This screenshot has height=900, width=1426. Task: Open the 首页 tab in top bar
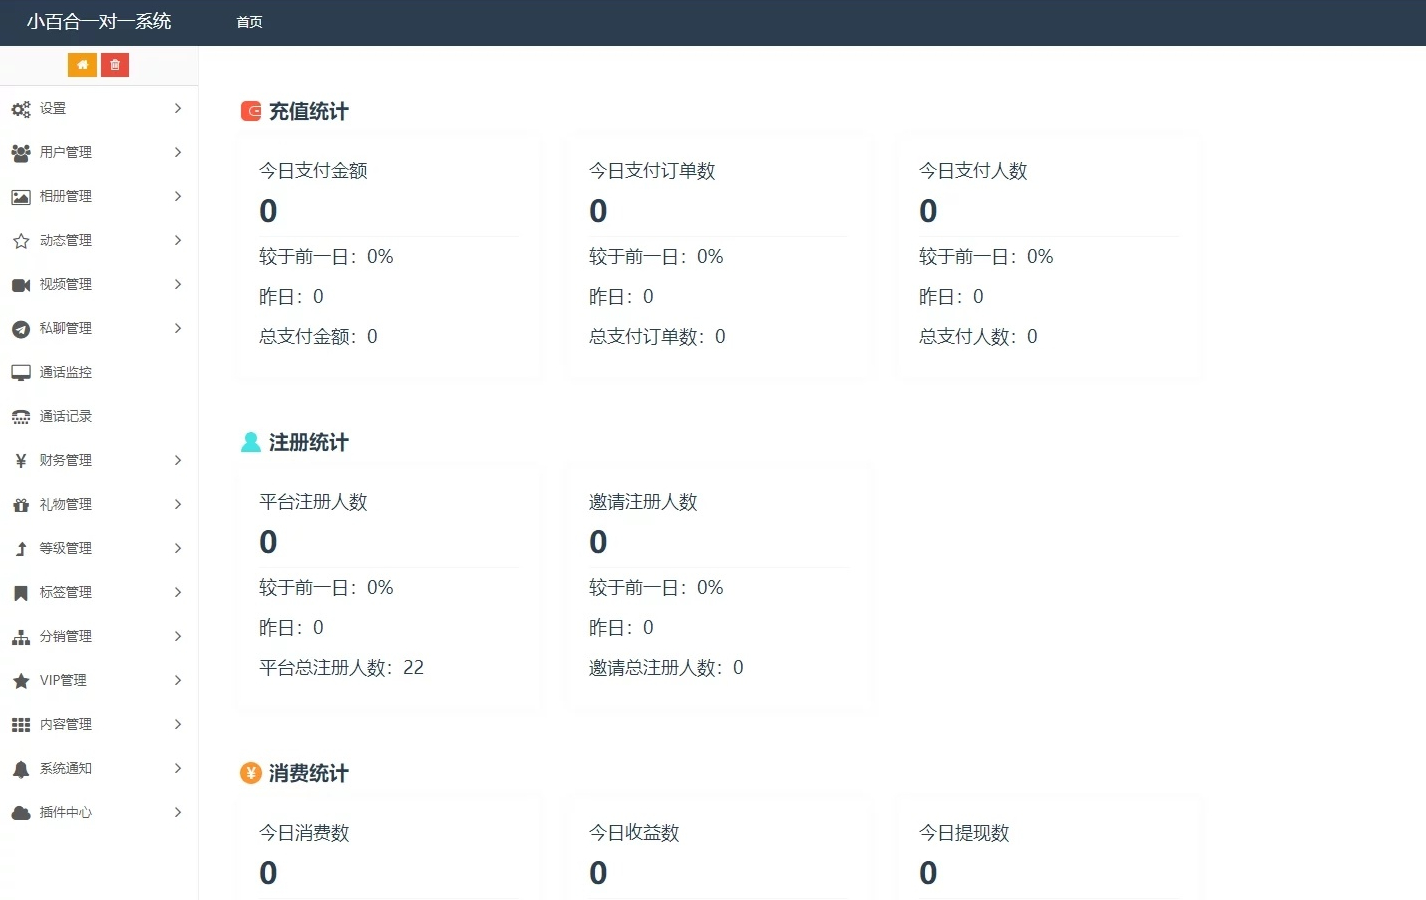pos(249,22)
